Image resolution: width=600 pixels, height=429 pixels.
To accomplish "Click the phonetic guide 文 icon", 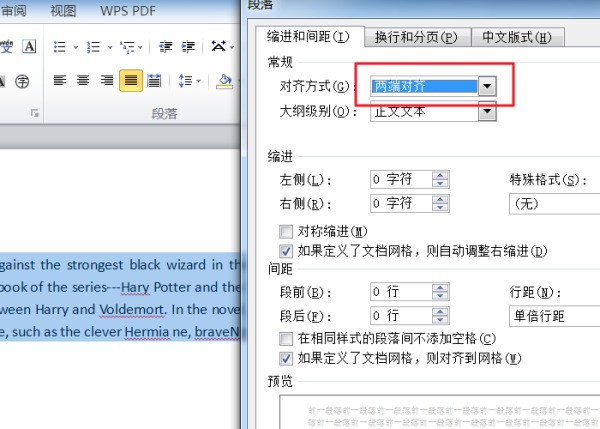I will [x=7, y=47].
